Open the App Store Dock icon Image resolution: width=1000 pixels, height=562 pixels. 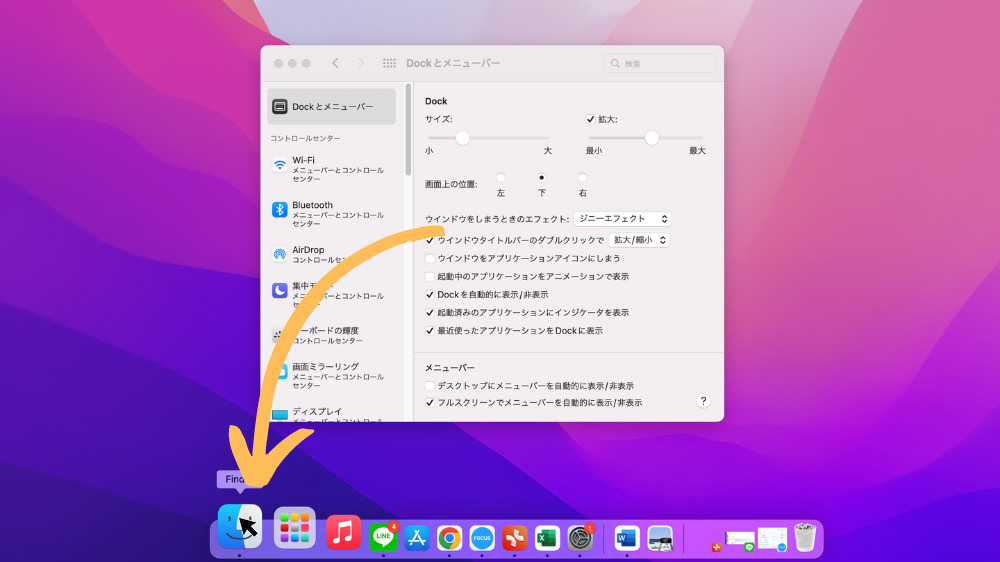click(x=416, y=538)
